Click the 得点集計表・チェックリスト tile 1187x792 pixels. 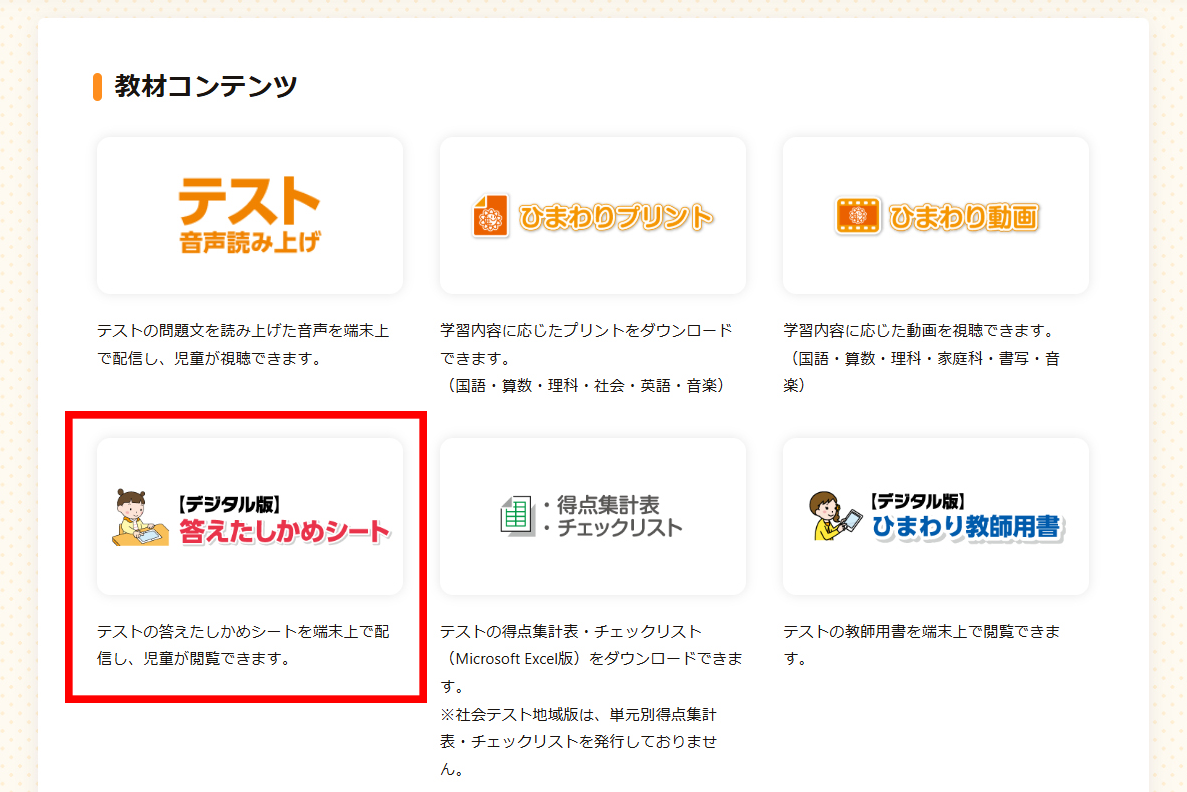[x=593, y=515]
